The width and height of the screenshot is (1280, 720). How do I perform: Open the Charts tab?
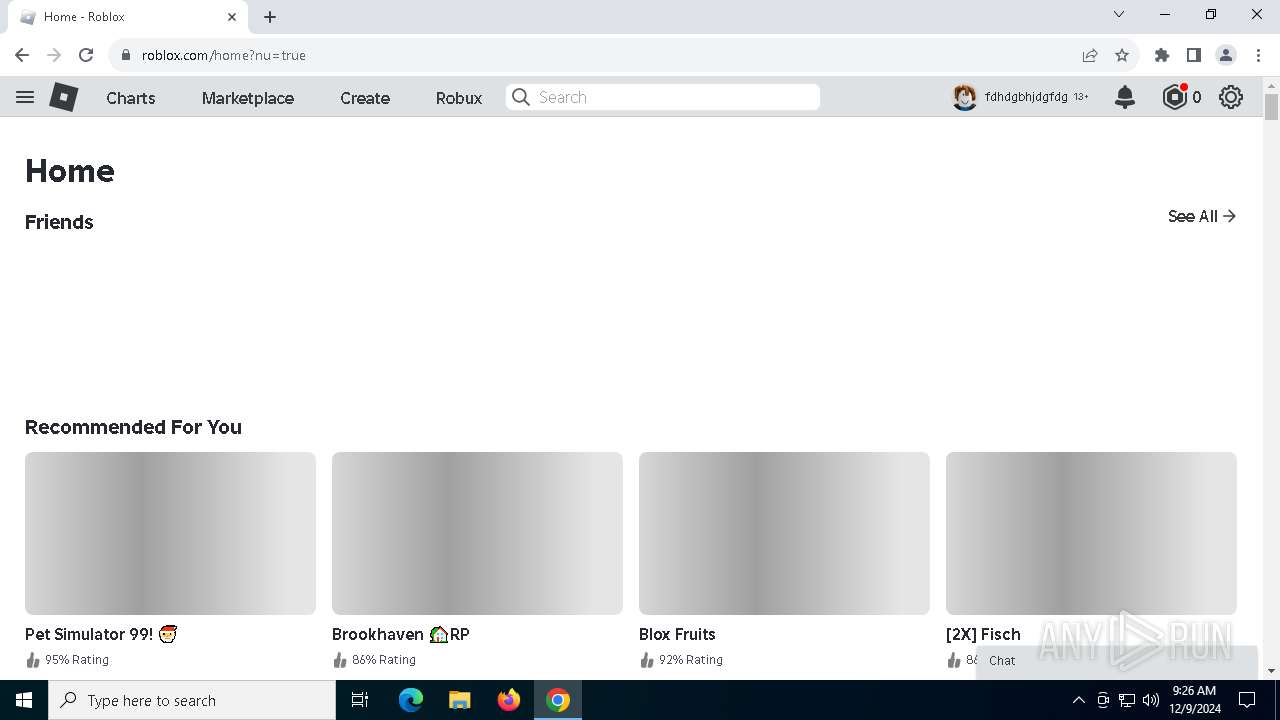pyautogui.click(x=131, y=98)
